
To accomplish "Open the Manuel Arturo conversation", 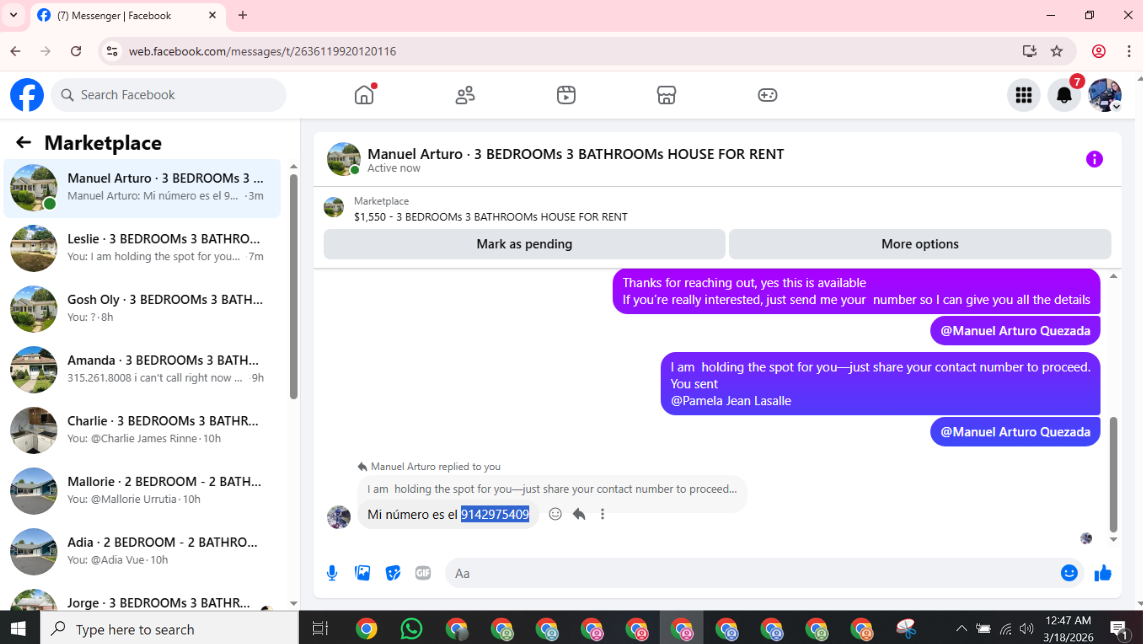I will (142, 187).
